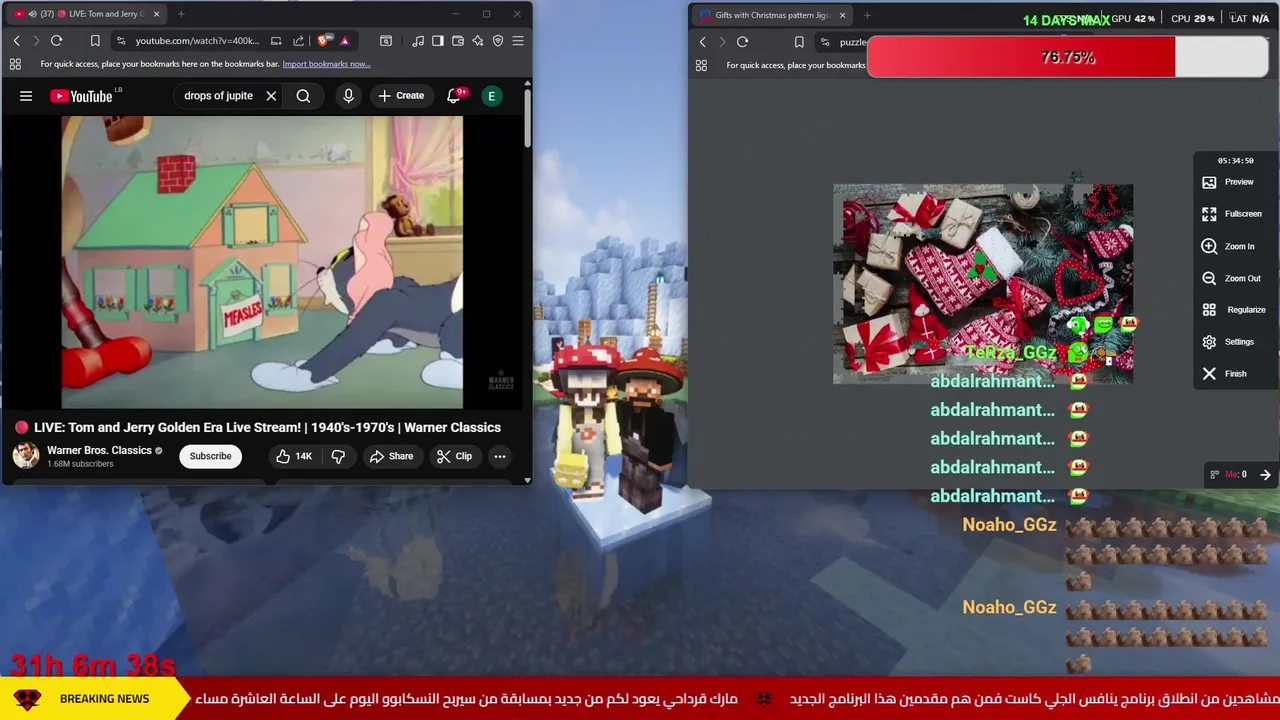Bookmark the puzzle page
The image size is (1280, 720).
[799, 42]
